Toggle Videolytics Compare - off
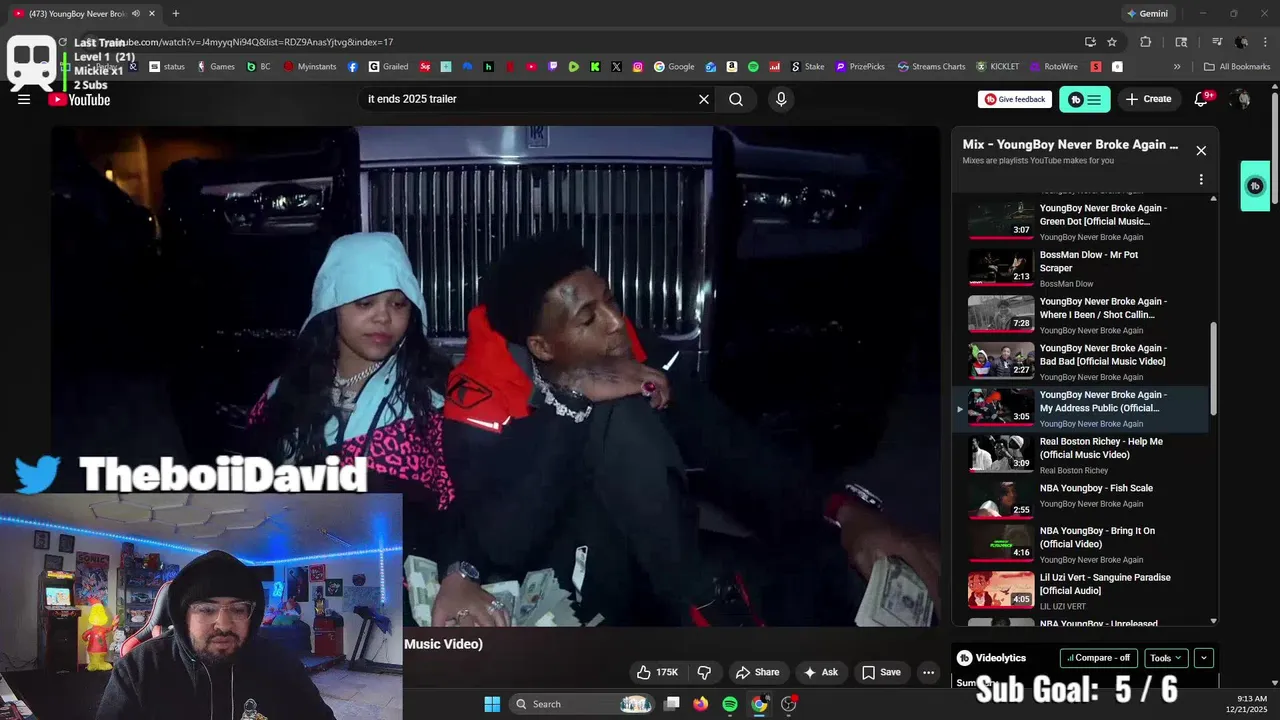The height and width of the screenshot is (720, 1280). click(1099, 658)
